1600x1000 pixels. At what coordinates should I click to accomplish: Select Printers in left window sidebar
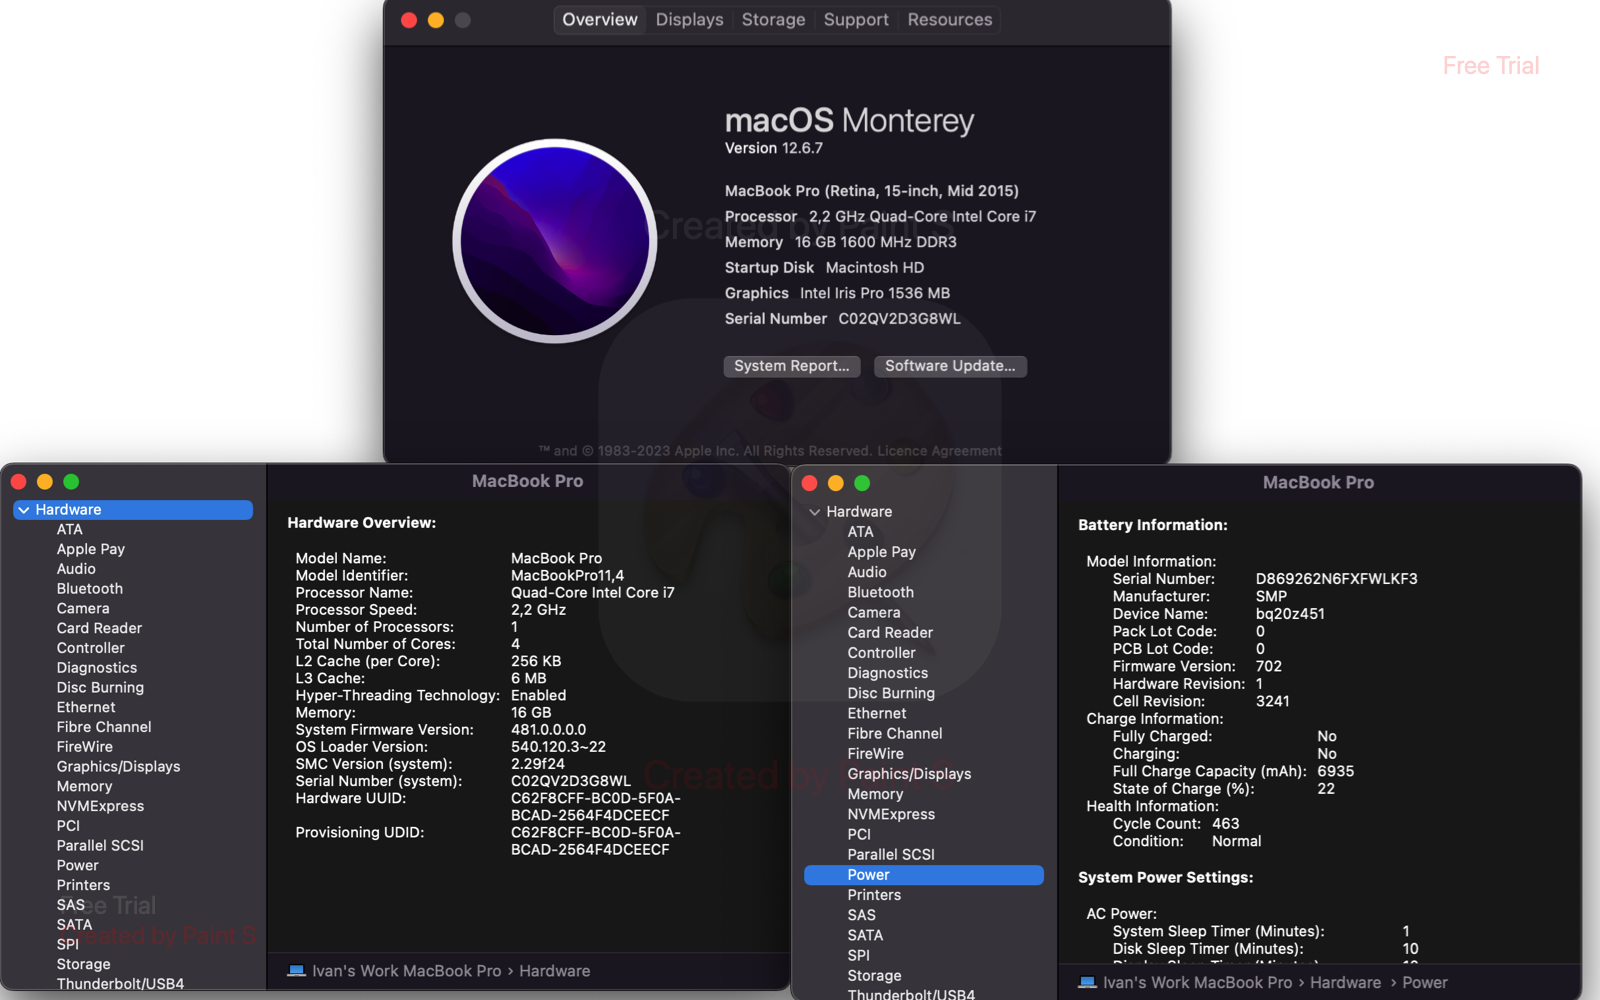click(84, 885)
